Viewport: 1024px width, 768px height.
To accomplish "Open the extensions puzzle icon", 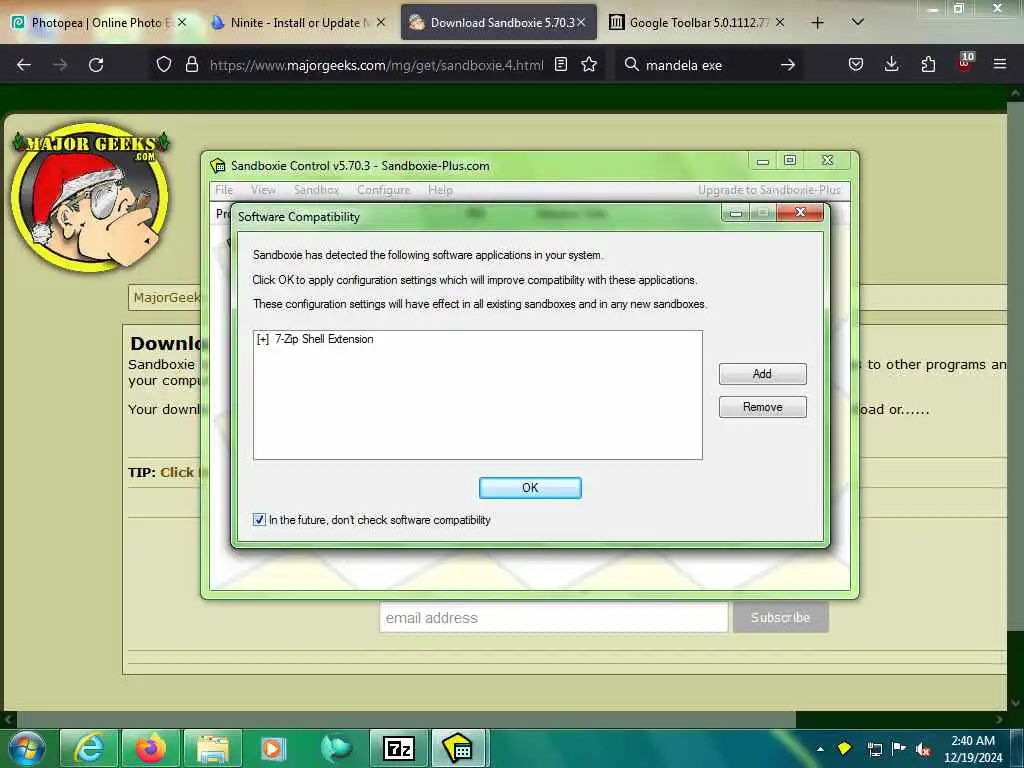I will point(928,65).
